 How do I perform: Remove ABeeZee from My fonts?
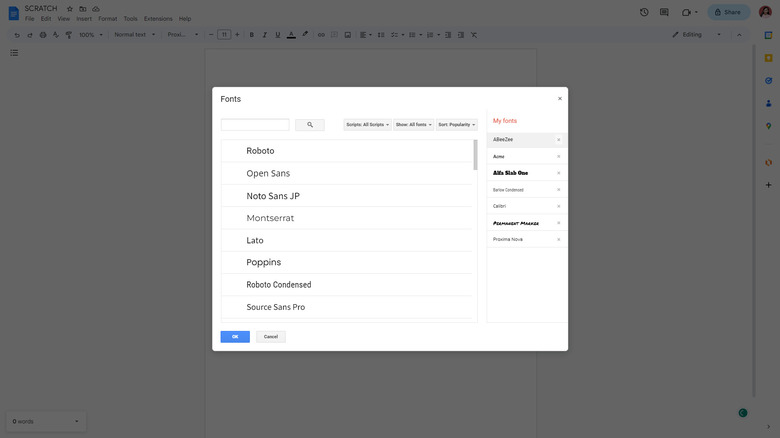point(558,140)
